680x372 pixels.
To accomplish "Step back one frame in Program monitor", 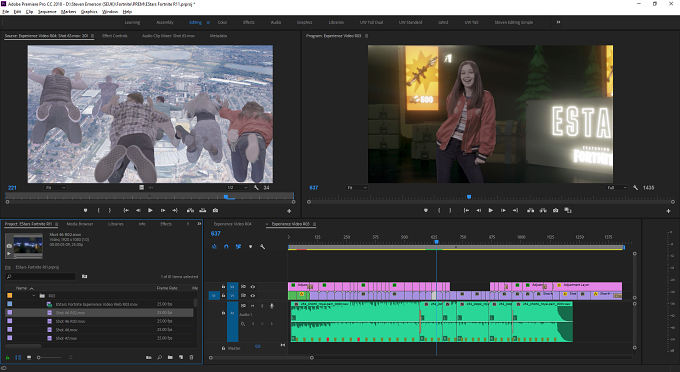I will click(478, 210).
